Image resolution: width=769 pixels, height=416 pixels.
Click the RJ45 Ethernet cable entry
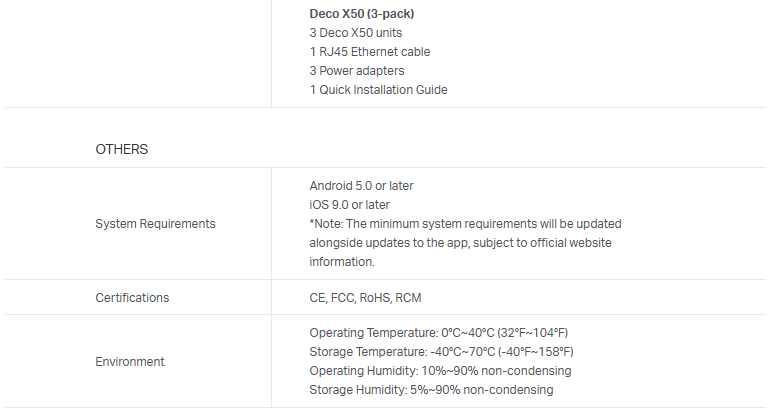(x=370, y=52)
